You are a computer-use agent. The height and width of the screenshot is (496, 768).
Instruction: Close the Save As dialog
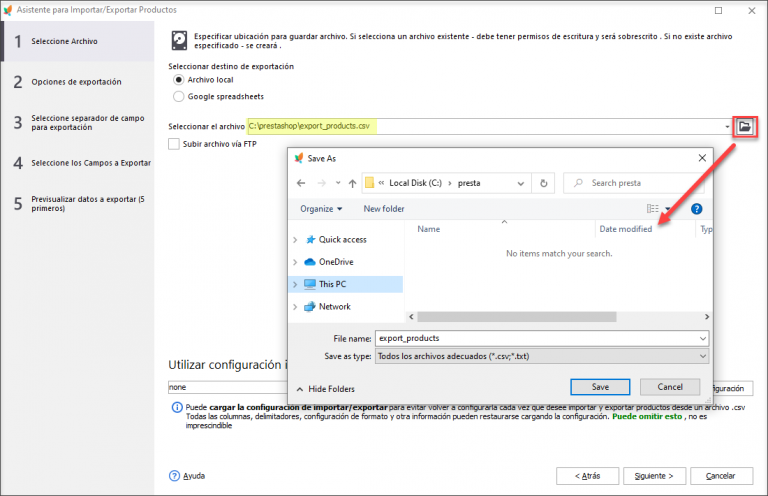pyautogui.click(x=702, y=158)
